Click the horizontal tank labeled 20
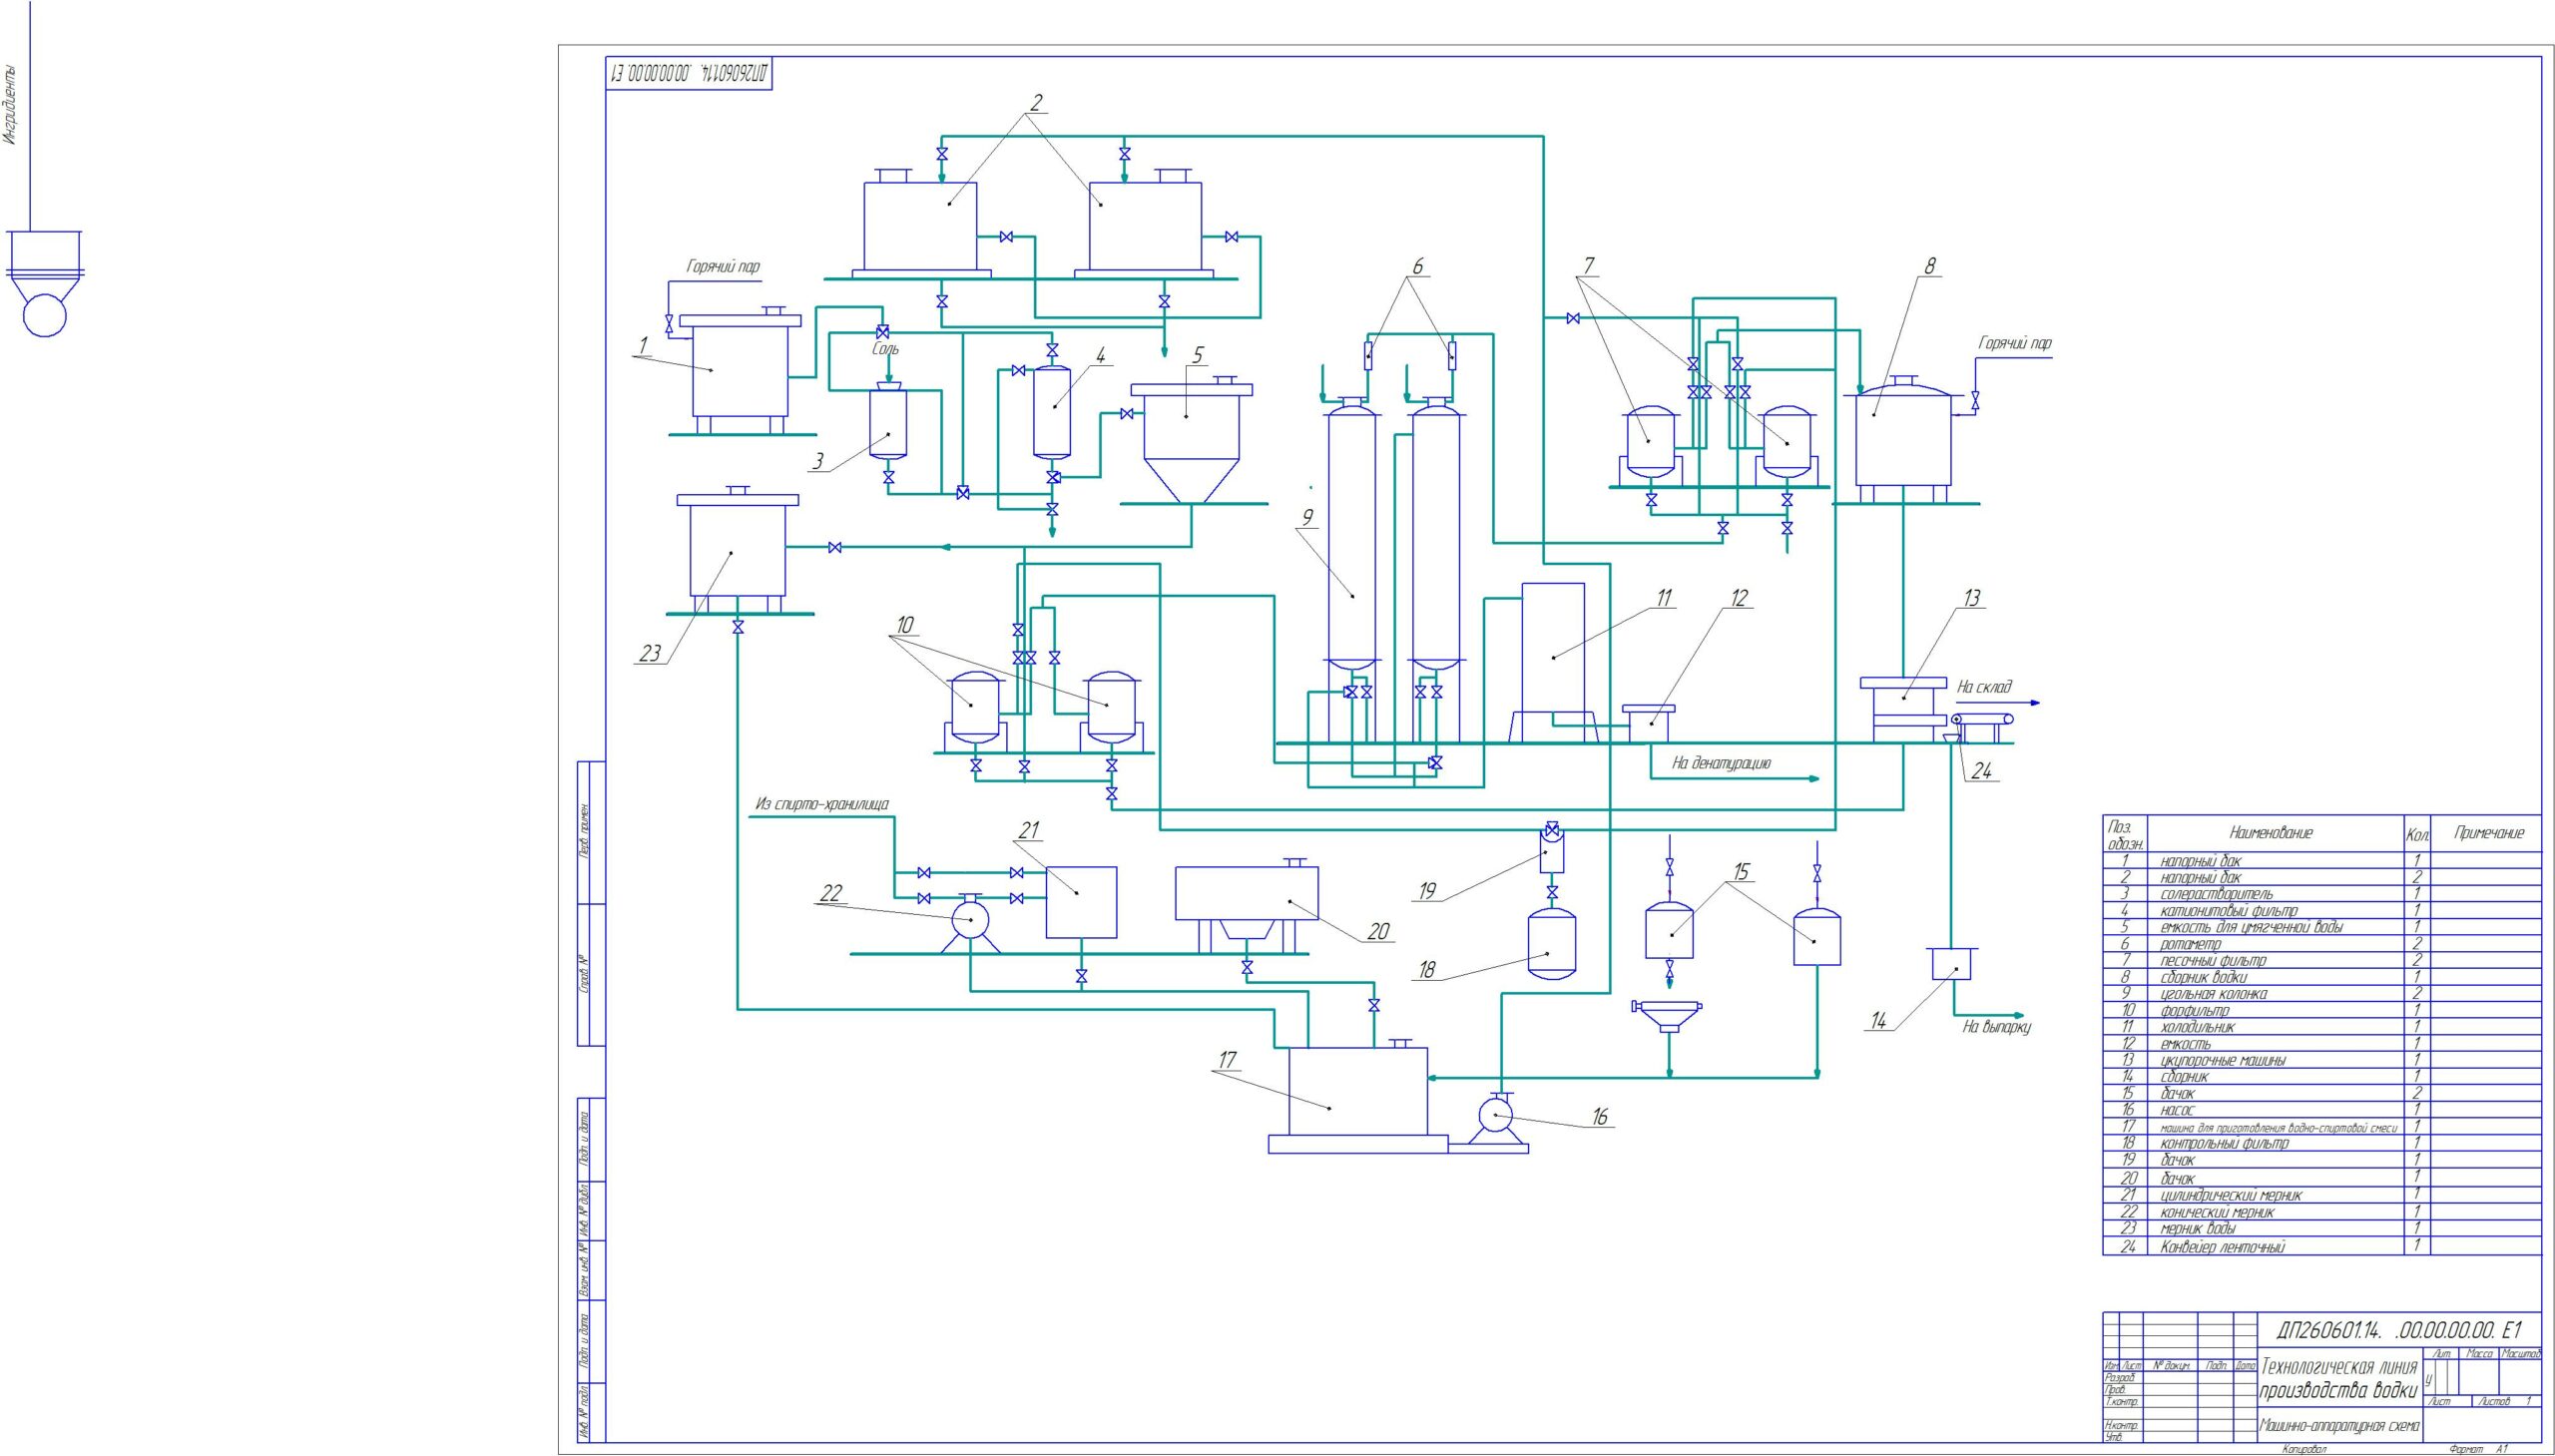The width and height of the screenshot is (2555, 1456). click(1246, 893)
